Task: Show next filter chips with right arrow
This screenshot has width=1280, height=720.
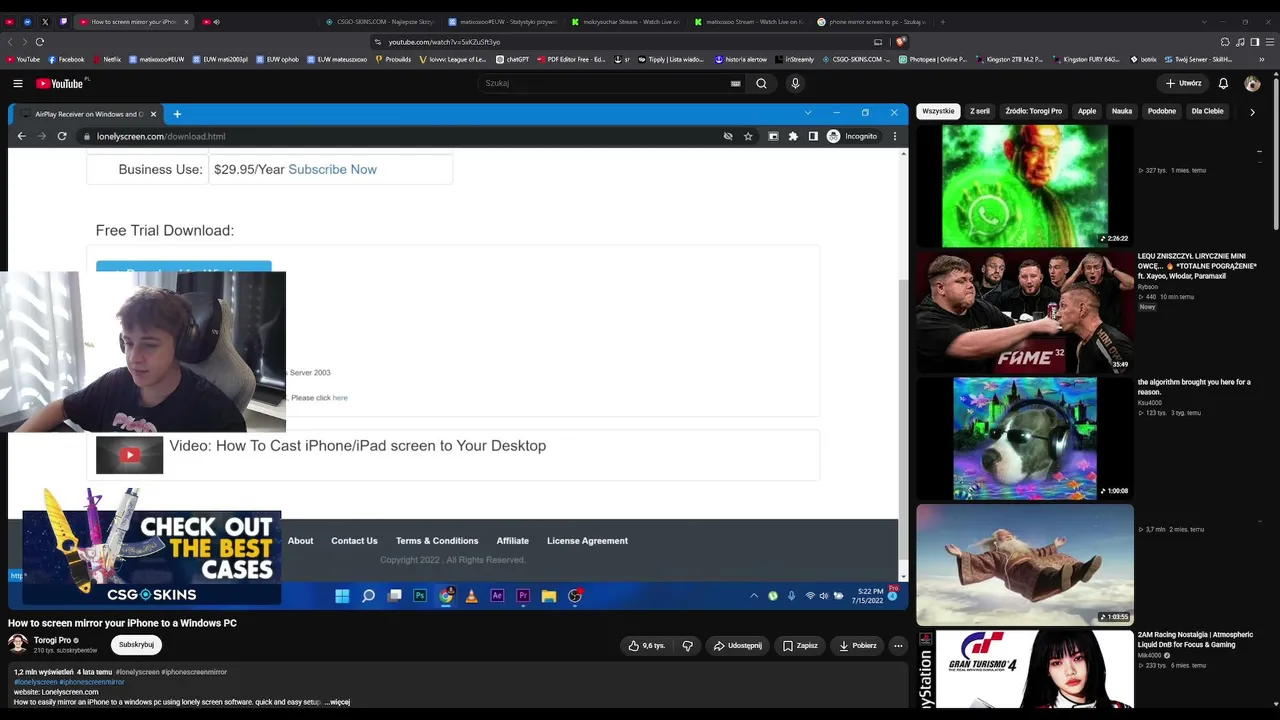Action: pos(1252,112)
